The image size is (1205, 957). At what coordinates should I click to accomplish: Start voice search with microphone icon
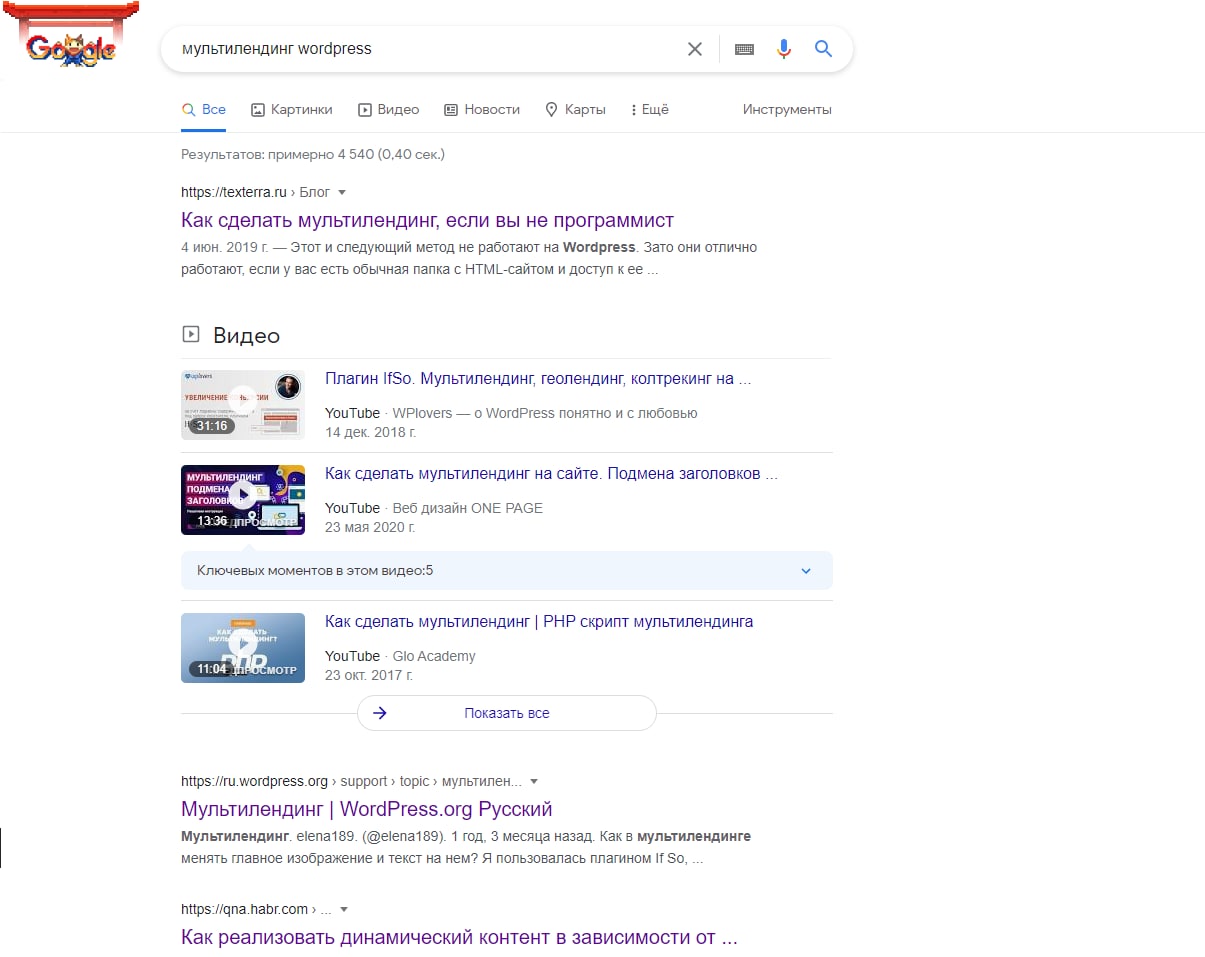[x=784, y=49]
